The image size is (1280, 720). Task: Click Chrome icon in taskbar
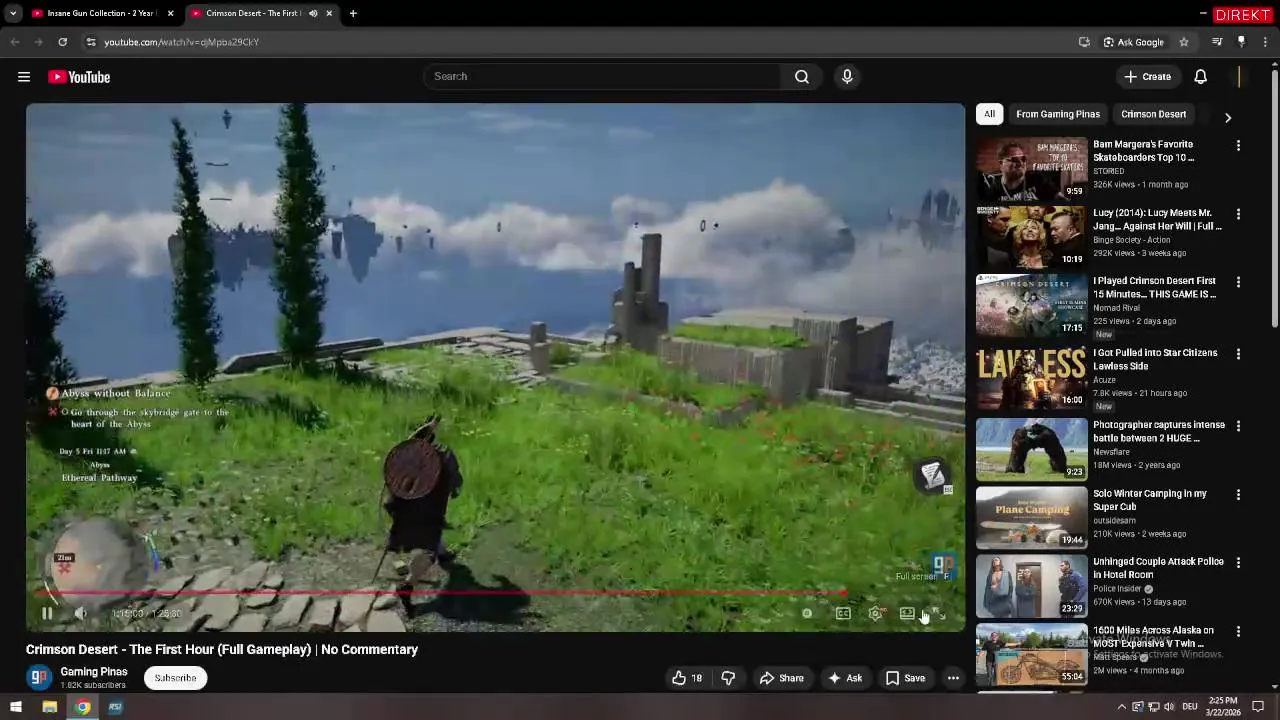[83, 707]
